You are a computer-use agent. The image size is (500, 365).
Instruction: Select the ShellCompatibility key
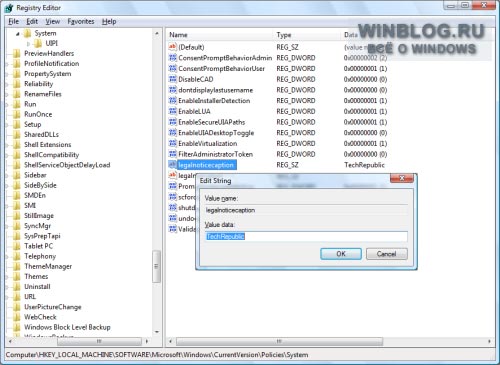[51, 155]
